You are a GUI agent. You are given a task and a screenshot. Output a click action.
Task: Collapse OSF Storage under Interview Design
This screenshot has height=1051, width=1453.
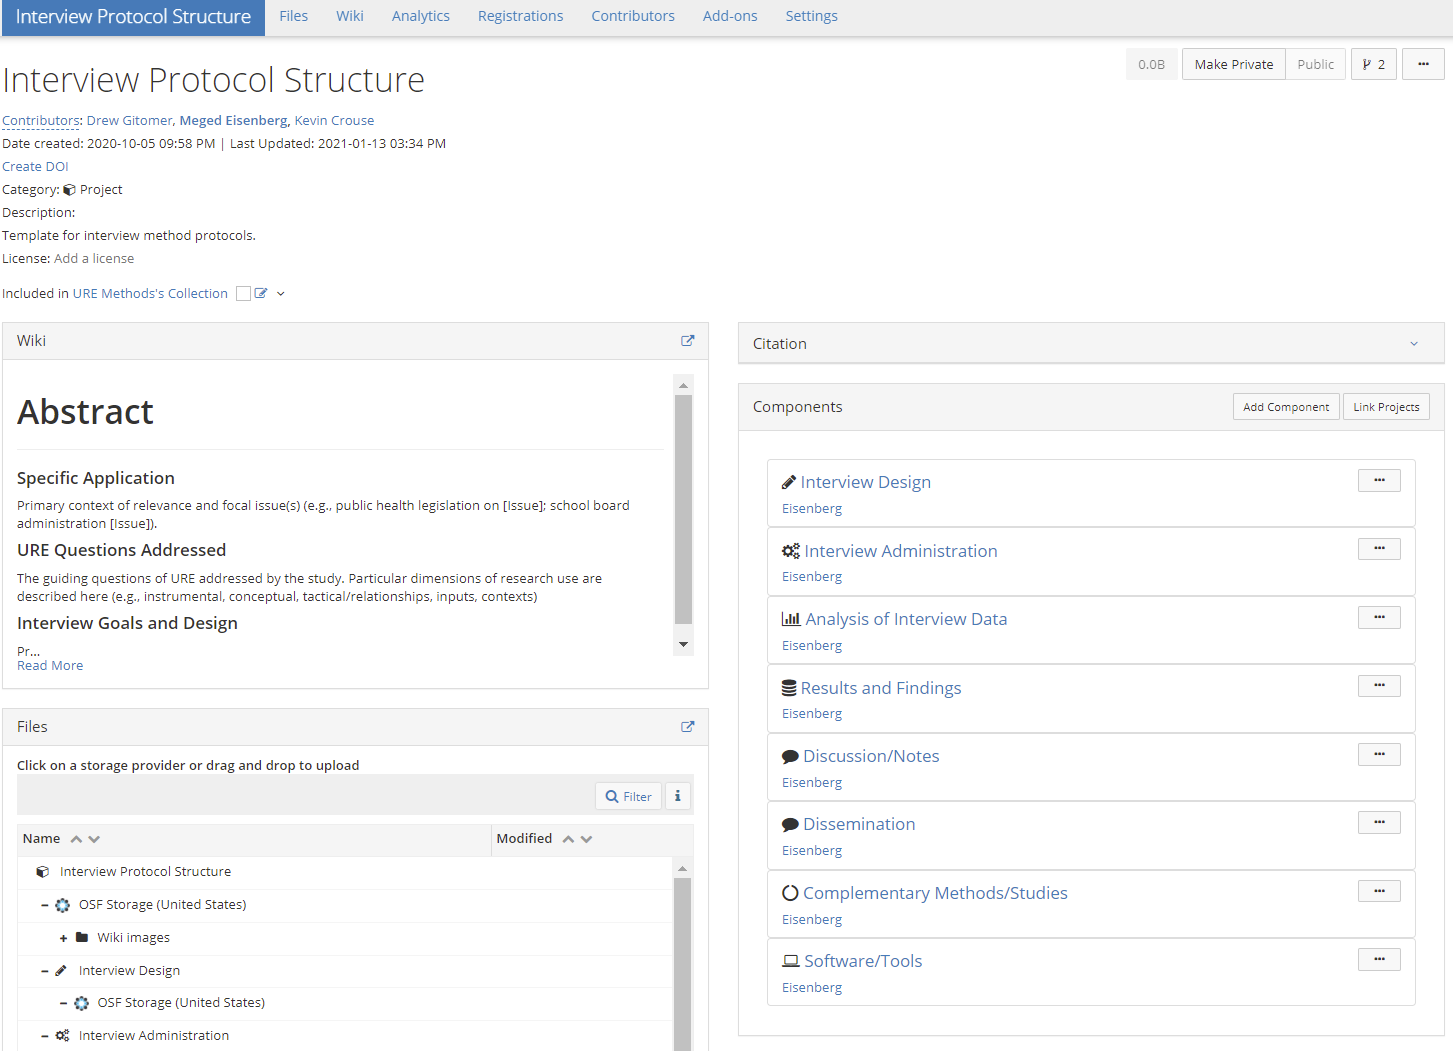[63, 1003]
